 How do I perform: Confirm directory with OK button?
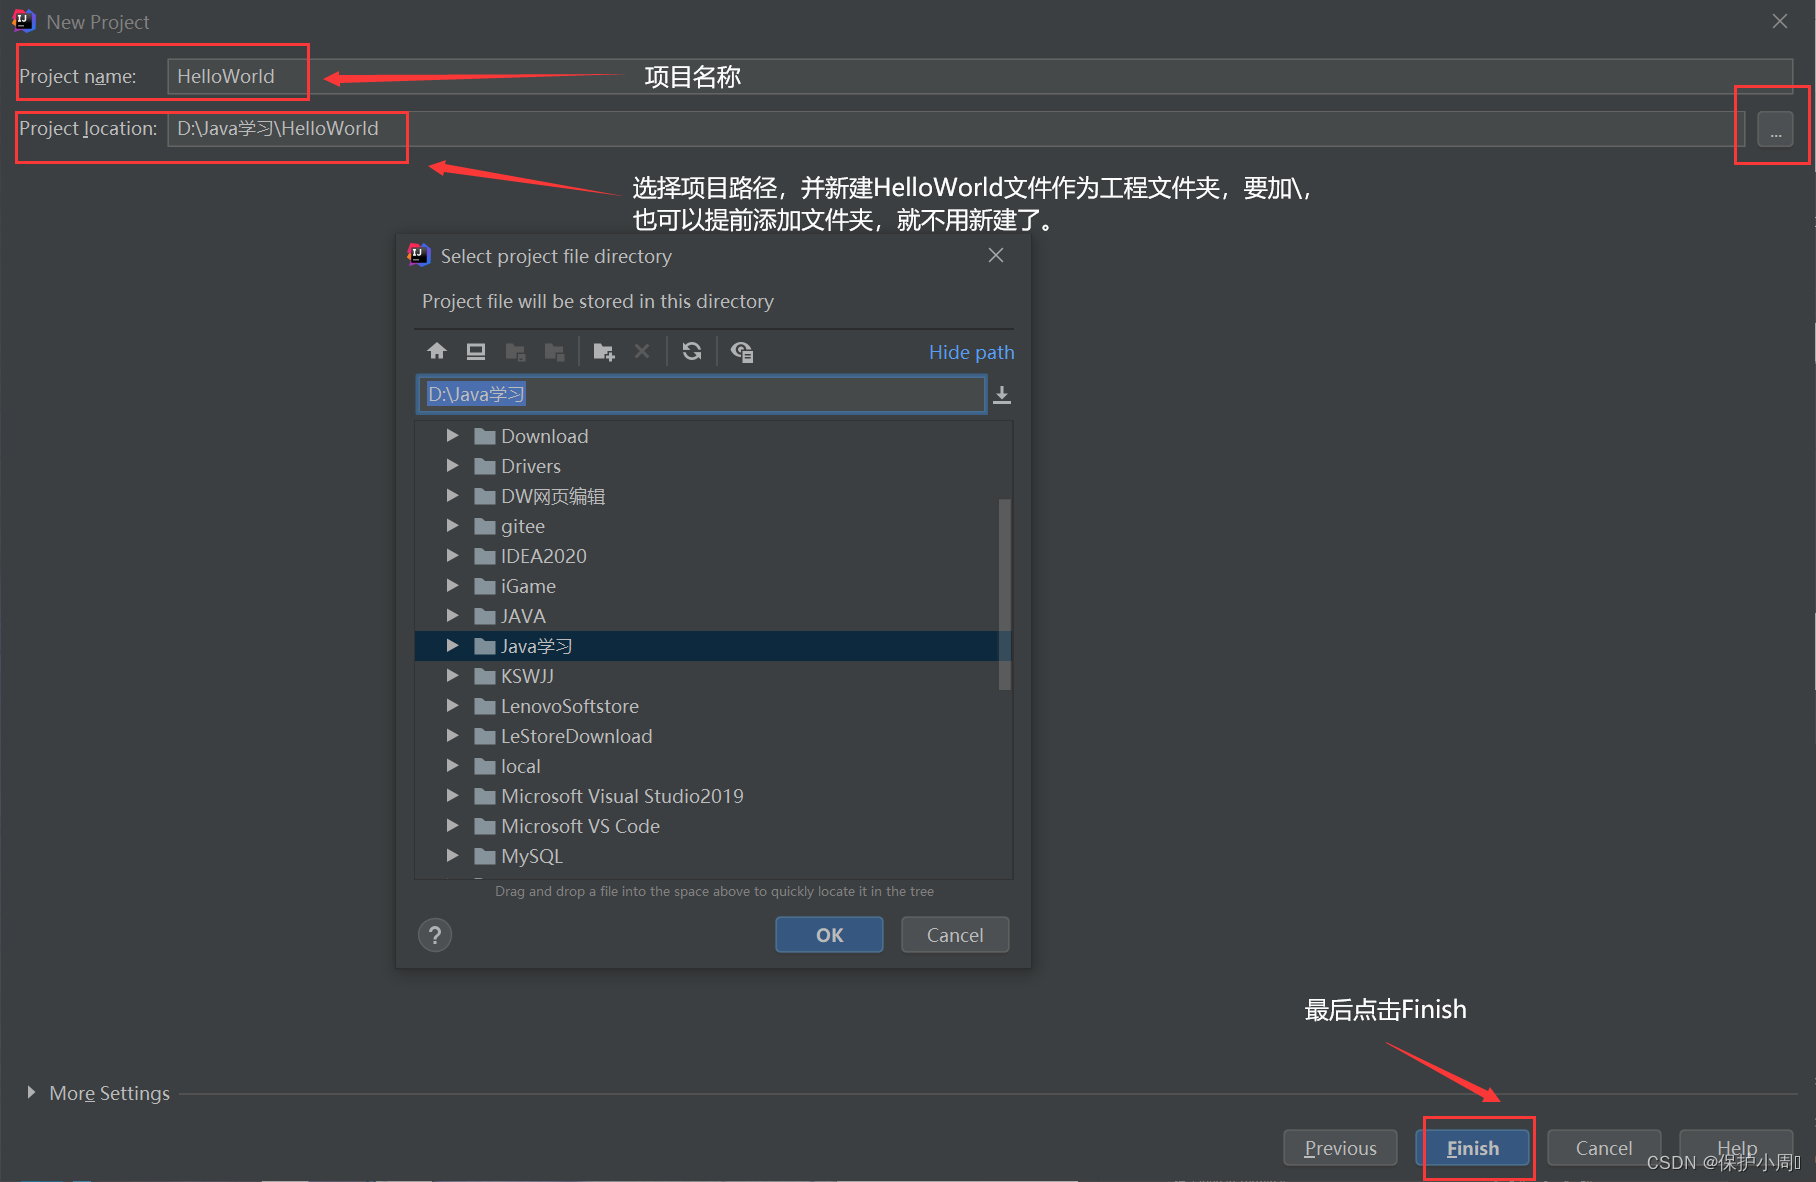tap(829, 935)
